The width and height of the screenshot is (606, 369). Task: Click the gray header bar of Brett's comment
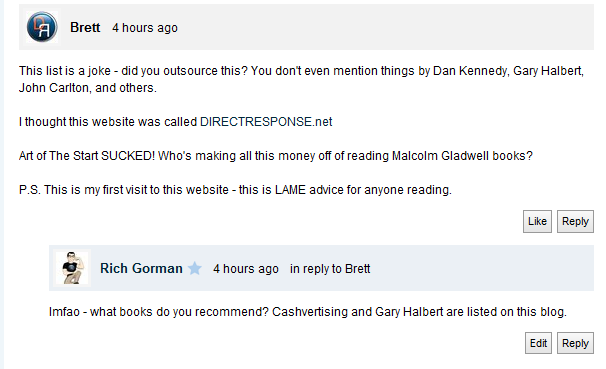306,27
